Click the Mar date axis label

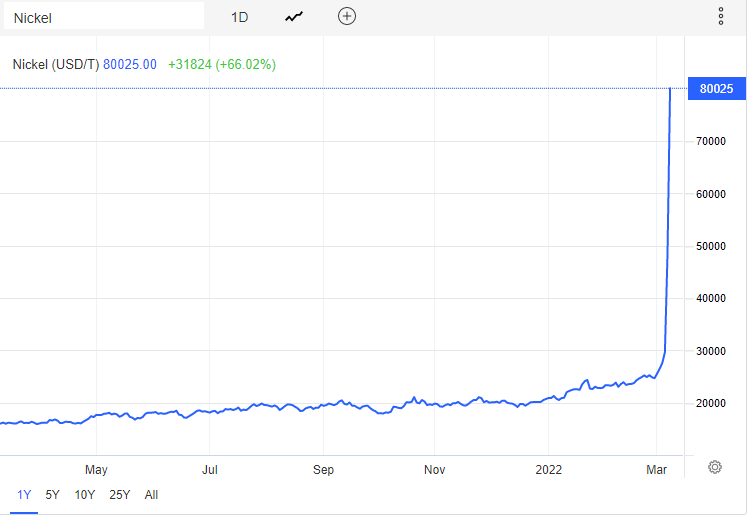click(x=656, y=470)
